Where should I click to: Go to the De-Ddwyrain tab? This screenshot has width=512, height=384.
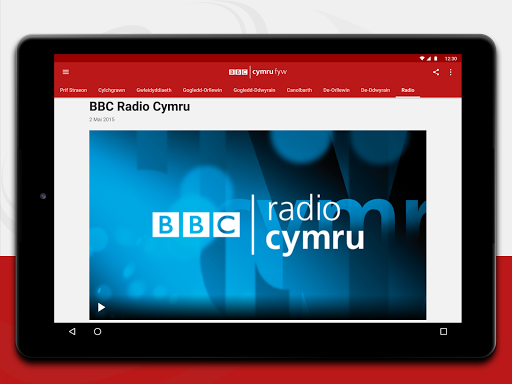(375, 90)
